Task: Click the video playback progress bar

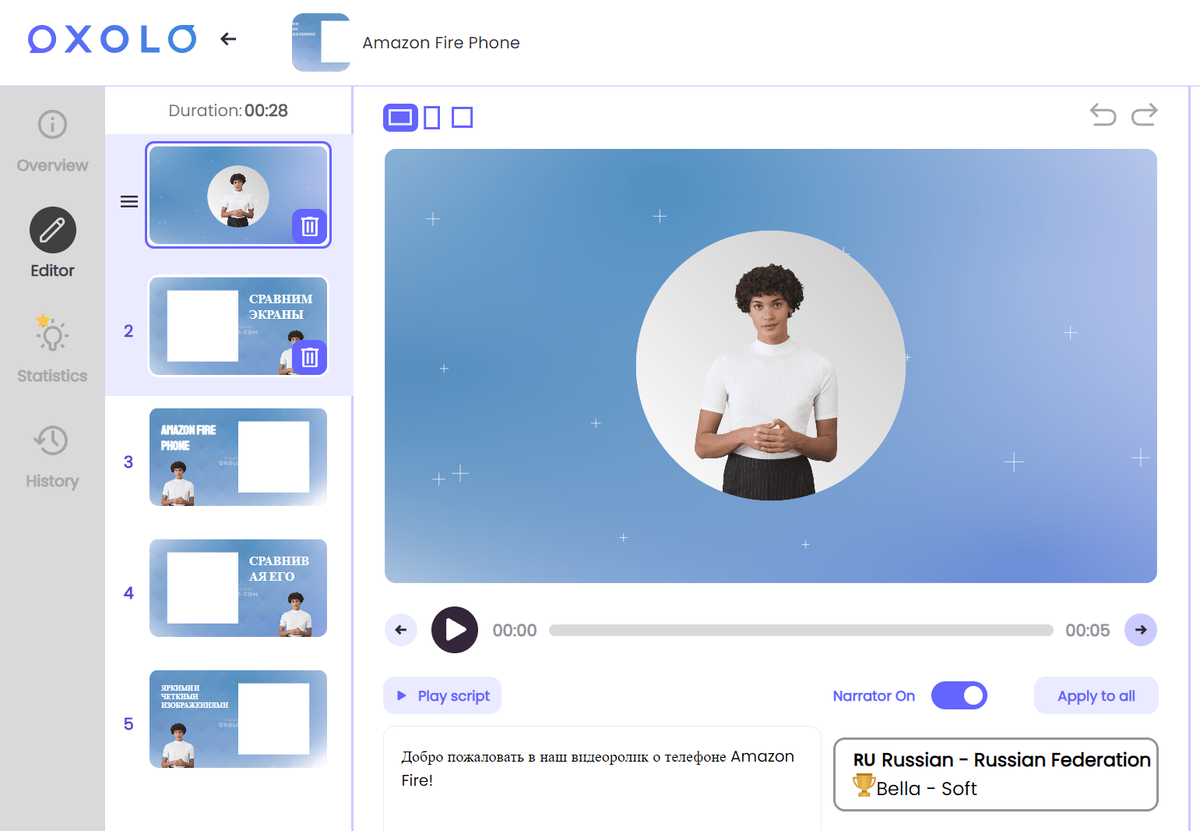Action: pyautogui.click(x=800, y=630)
